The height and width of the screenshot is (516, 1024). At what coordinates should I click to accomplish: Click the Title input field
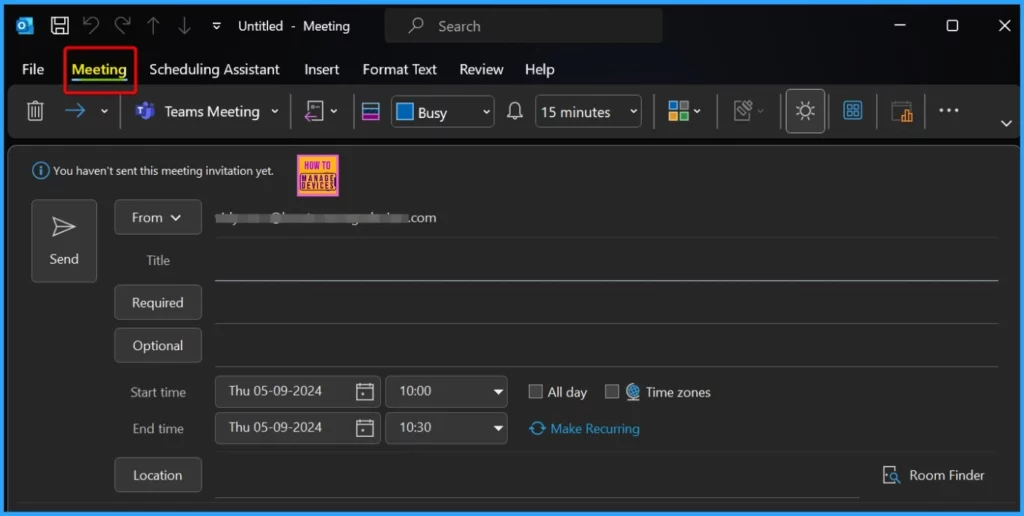tap(606, 261)
